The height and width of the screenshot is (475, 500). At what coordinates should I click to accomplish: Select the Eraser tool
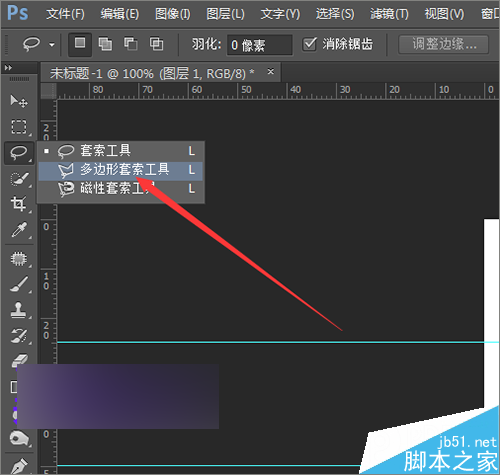pos(20,360)
